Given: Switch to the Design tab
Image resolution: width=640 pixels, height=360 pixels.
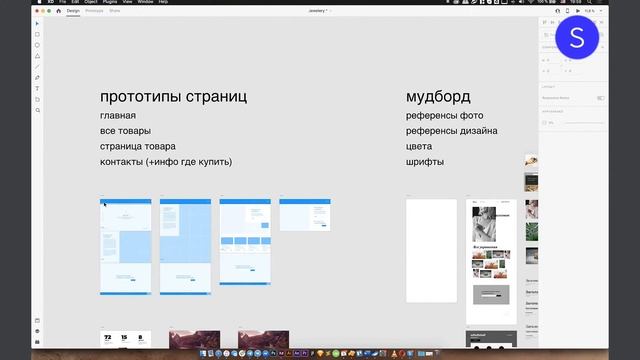Looking at the screenshot, I should (73, 11).
